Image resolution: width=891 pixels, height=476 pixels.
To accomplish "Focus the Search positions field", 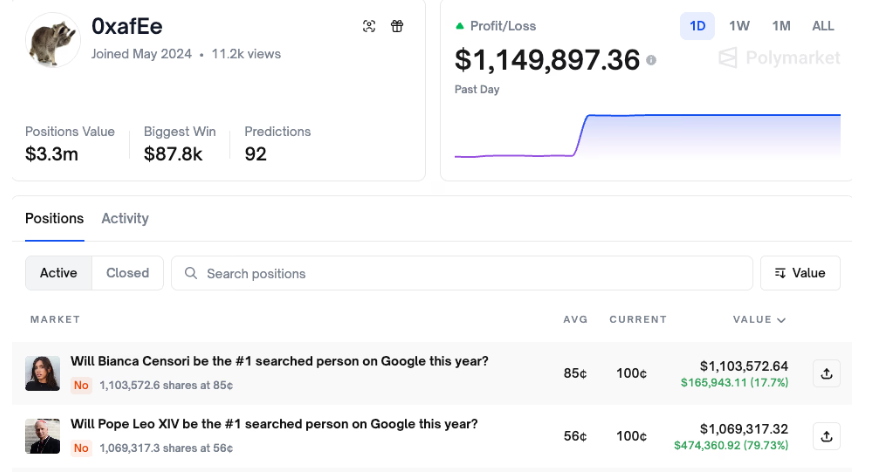I will [470, 273].
